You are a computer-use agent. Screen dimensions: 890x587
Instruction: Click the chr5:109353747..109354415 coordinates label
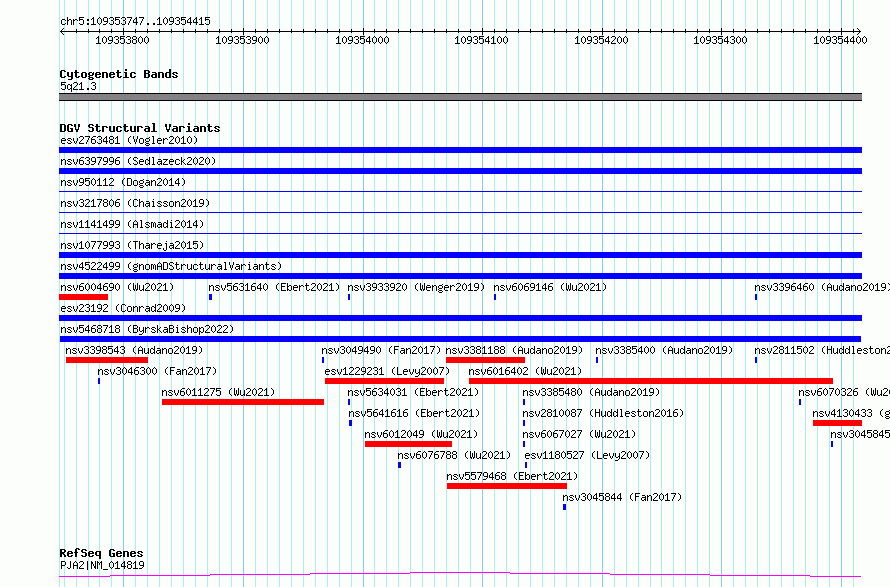(x=135, y=21)
